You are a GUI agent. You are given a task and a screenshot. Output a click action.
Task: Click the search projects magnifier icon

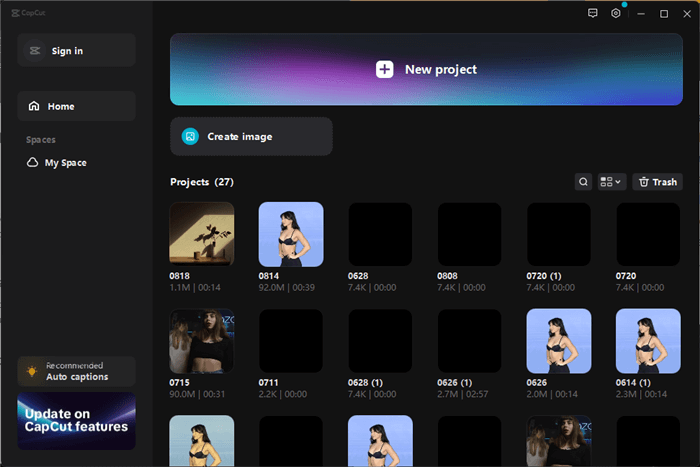click(x=584, y=182)
